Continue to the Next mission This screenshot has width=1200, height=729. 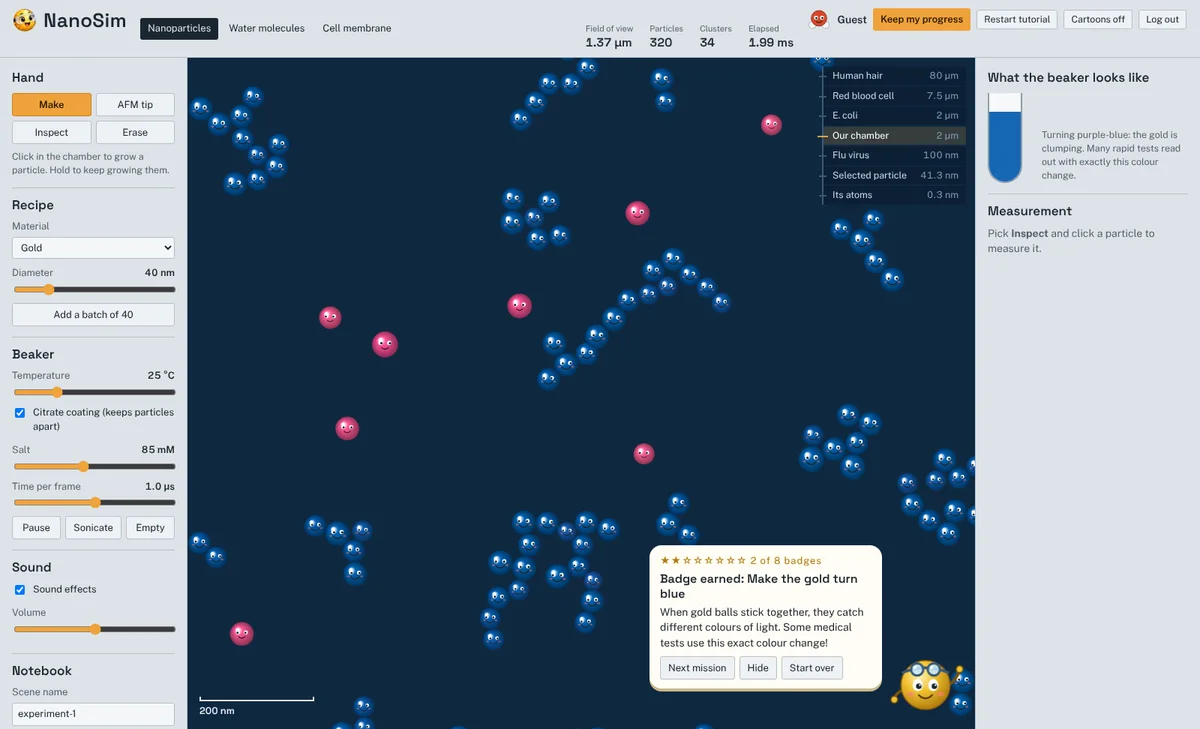tap(697, 668)
